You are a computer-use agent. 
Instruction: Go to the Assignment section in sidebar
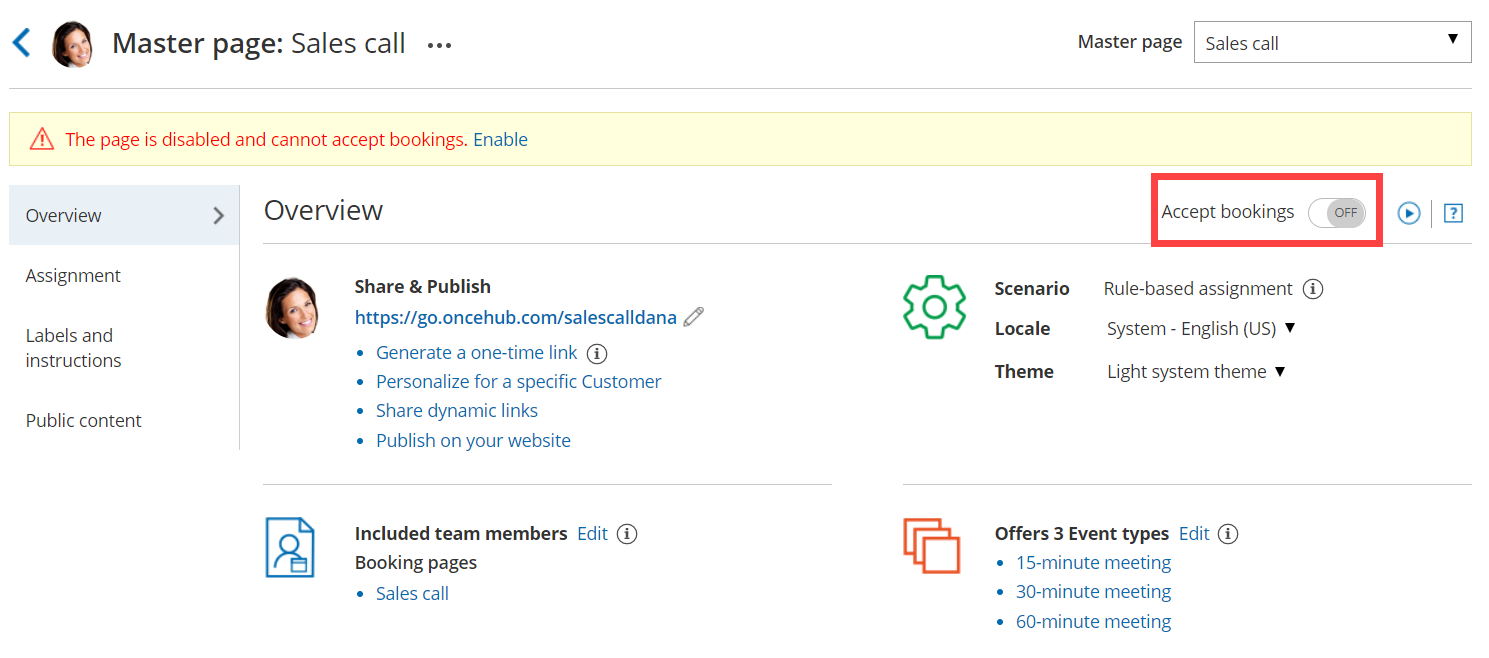(73, 276)
